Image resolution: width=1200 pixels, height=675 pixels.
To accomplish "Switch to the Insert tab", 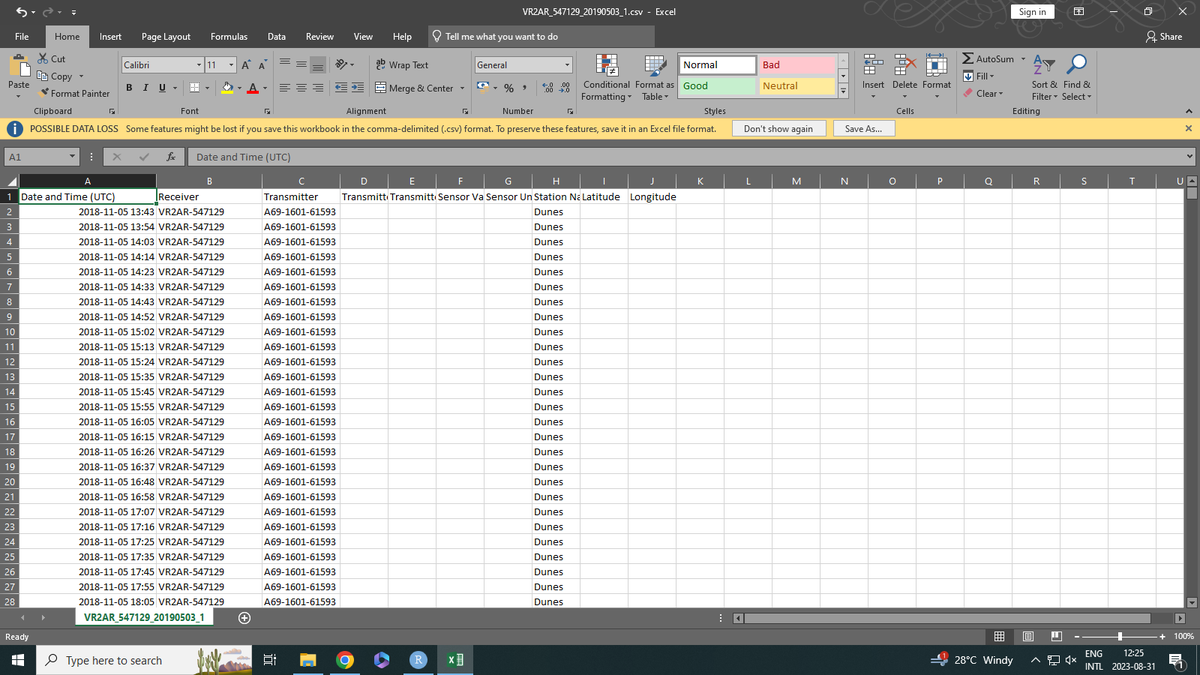I will [x=111, y=36].
